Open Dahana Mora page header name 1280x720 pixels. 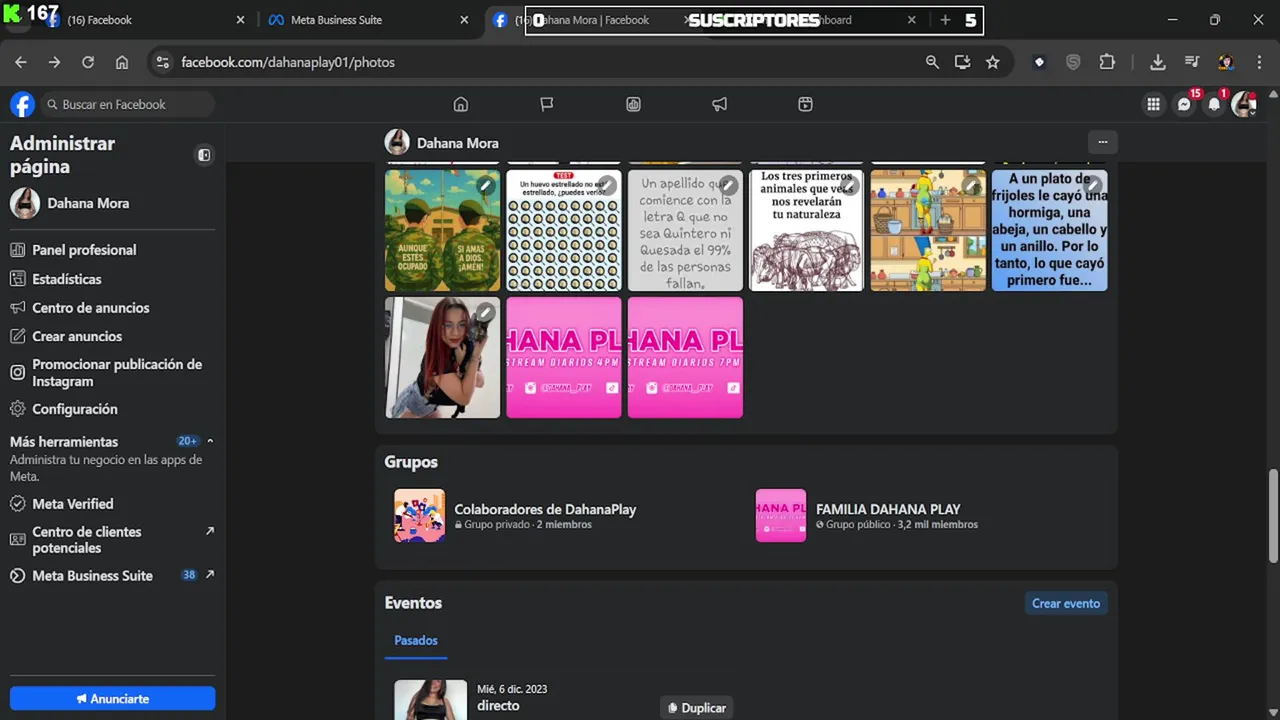point(457,143)
